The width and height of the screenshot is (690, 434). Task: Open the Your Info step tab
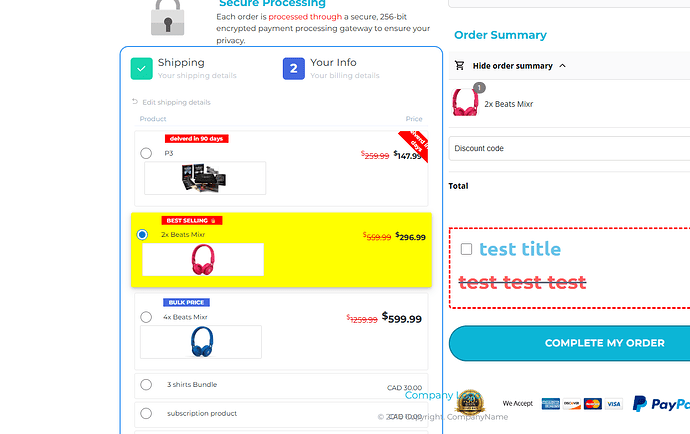pyautogui.click(x=331, y=69)
